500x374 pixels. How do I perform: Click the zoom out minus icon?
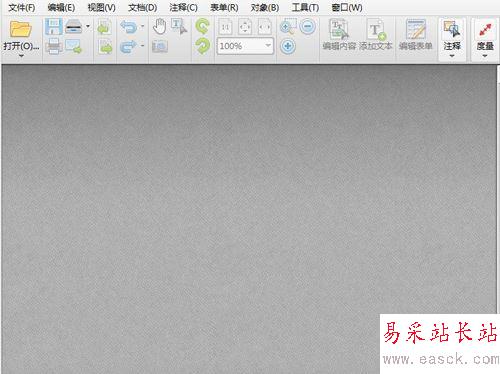pyautogui.click(x=307, y=26)
